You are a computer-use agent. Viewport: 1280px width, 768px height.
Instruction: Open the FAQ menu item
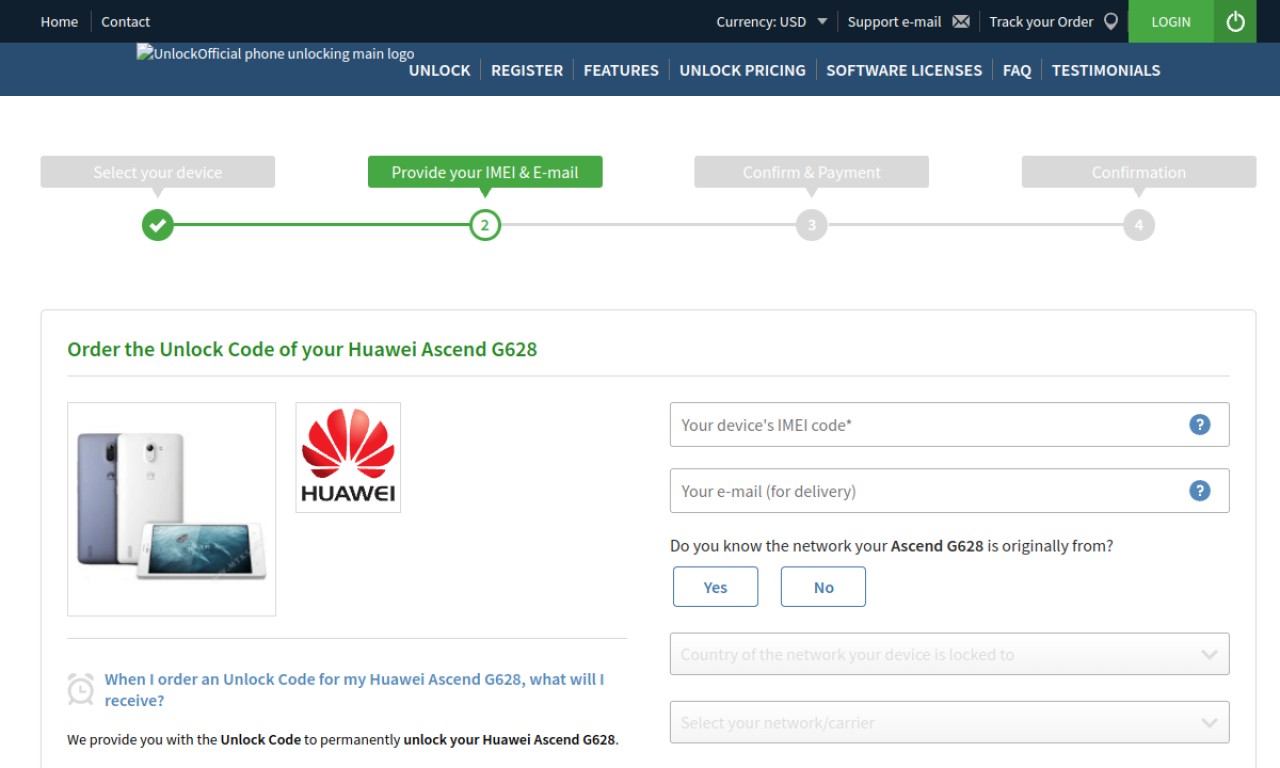coord(1017,70)
